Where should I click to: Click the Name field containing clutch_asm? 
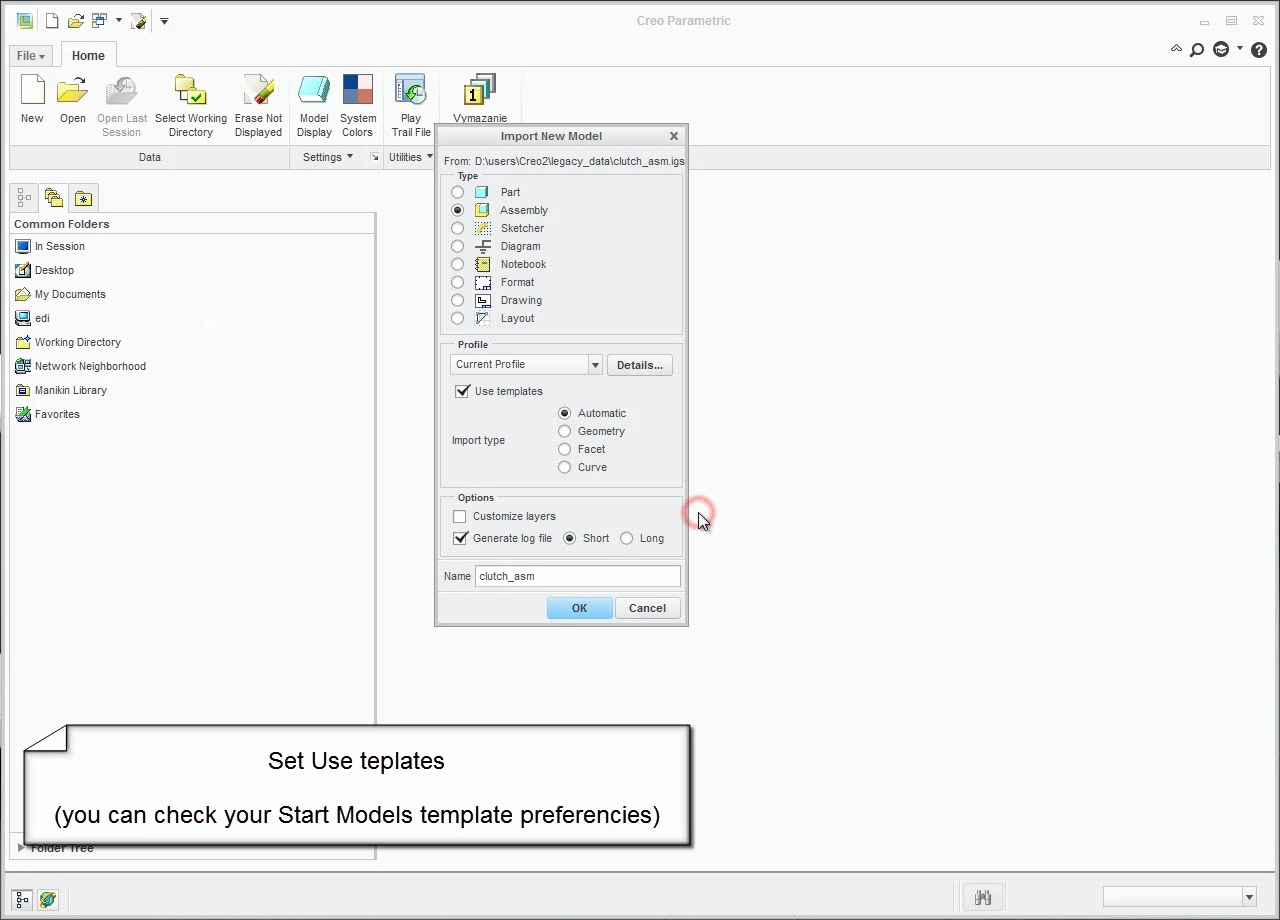(578, 576)
